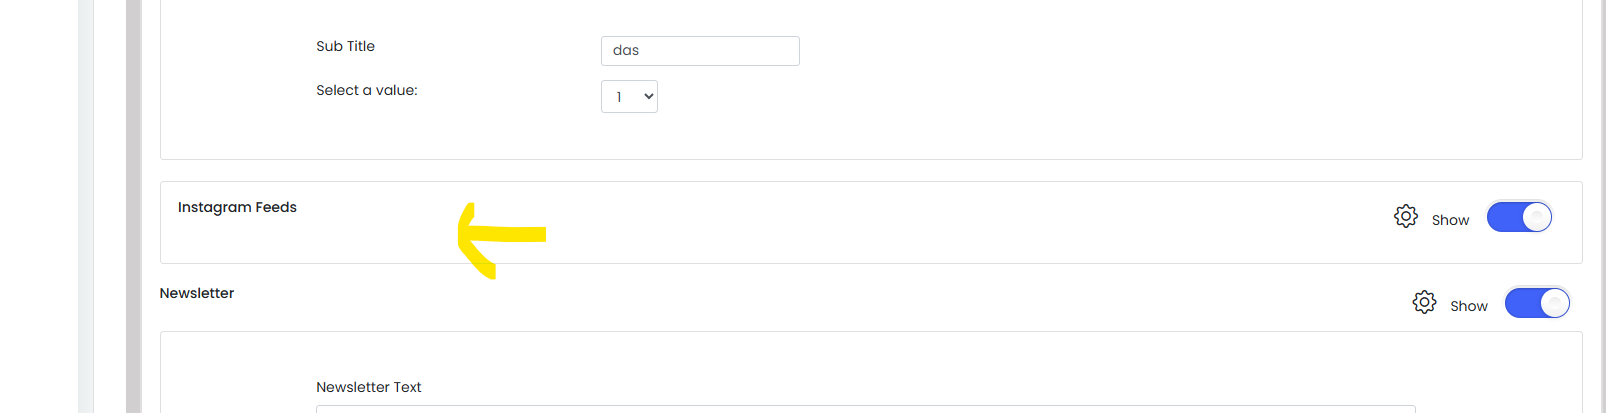Click the 'Sub Title' label

[x=345, y=46]
